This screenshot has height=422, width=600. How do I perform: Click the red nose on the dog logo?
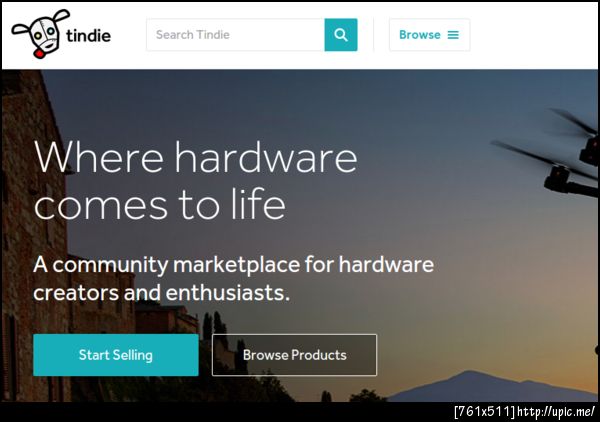click(x=39, y=53)
